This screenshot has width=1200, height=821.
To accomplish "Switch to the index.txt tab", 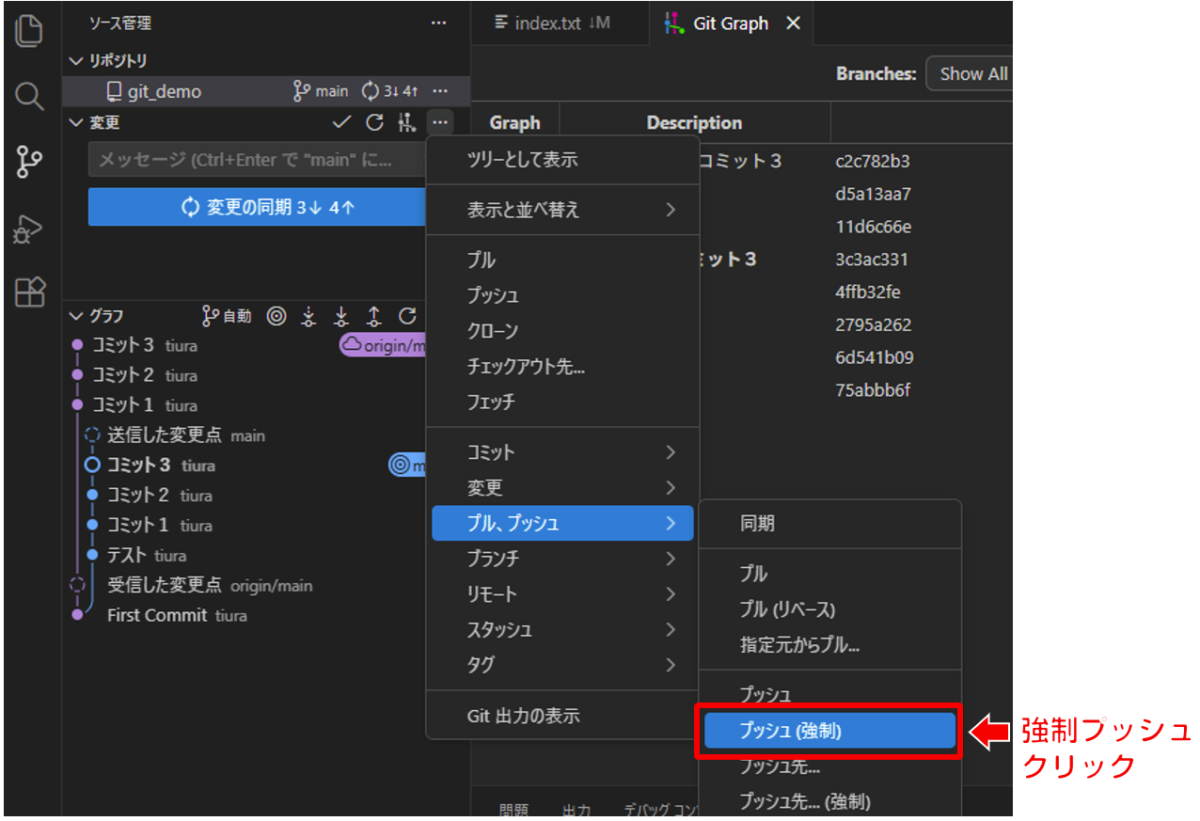I will pos(552,23).
